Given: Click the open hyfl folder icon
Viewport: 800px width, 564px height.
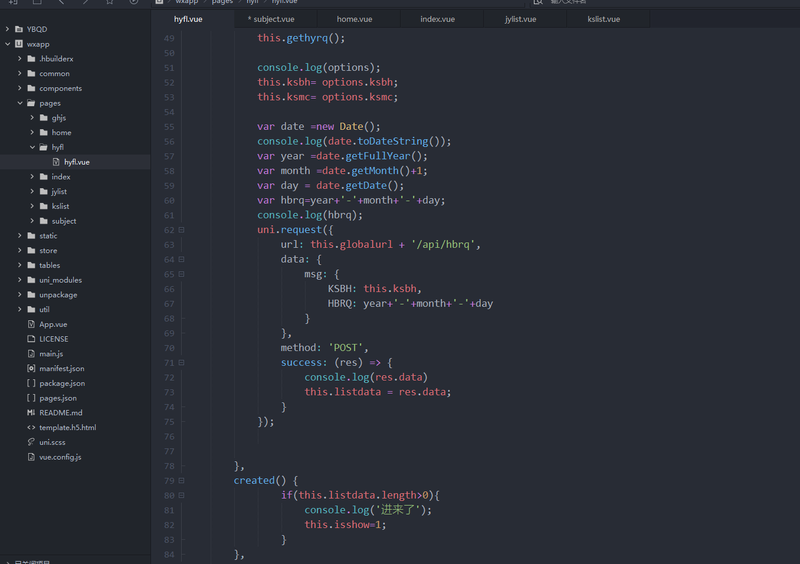Looking at the screenshot, I should tap(43, 148).
